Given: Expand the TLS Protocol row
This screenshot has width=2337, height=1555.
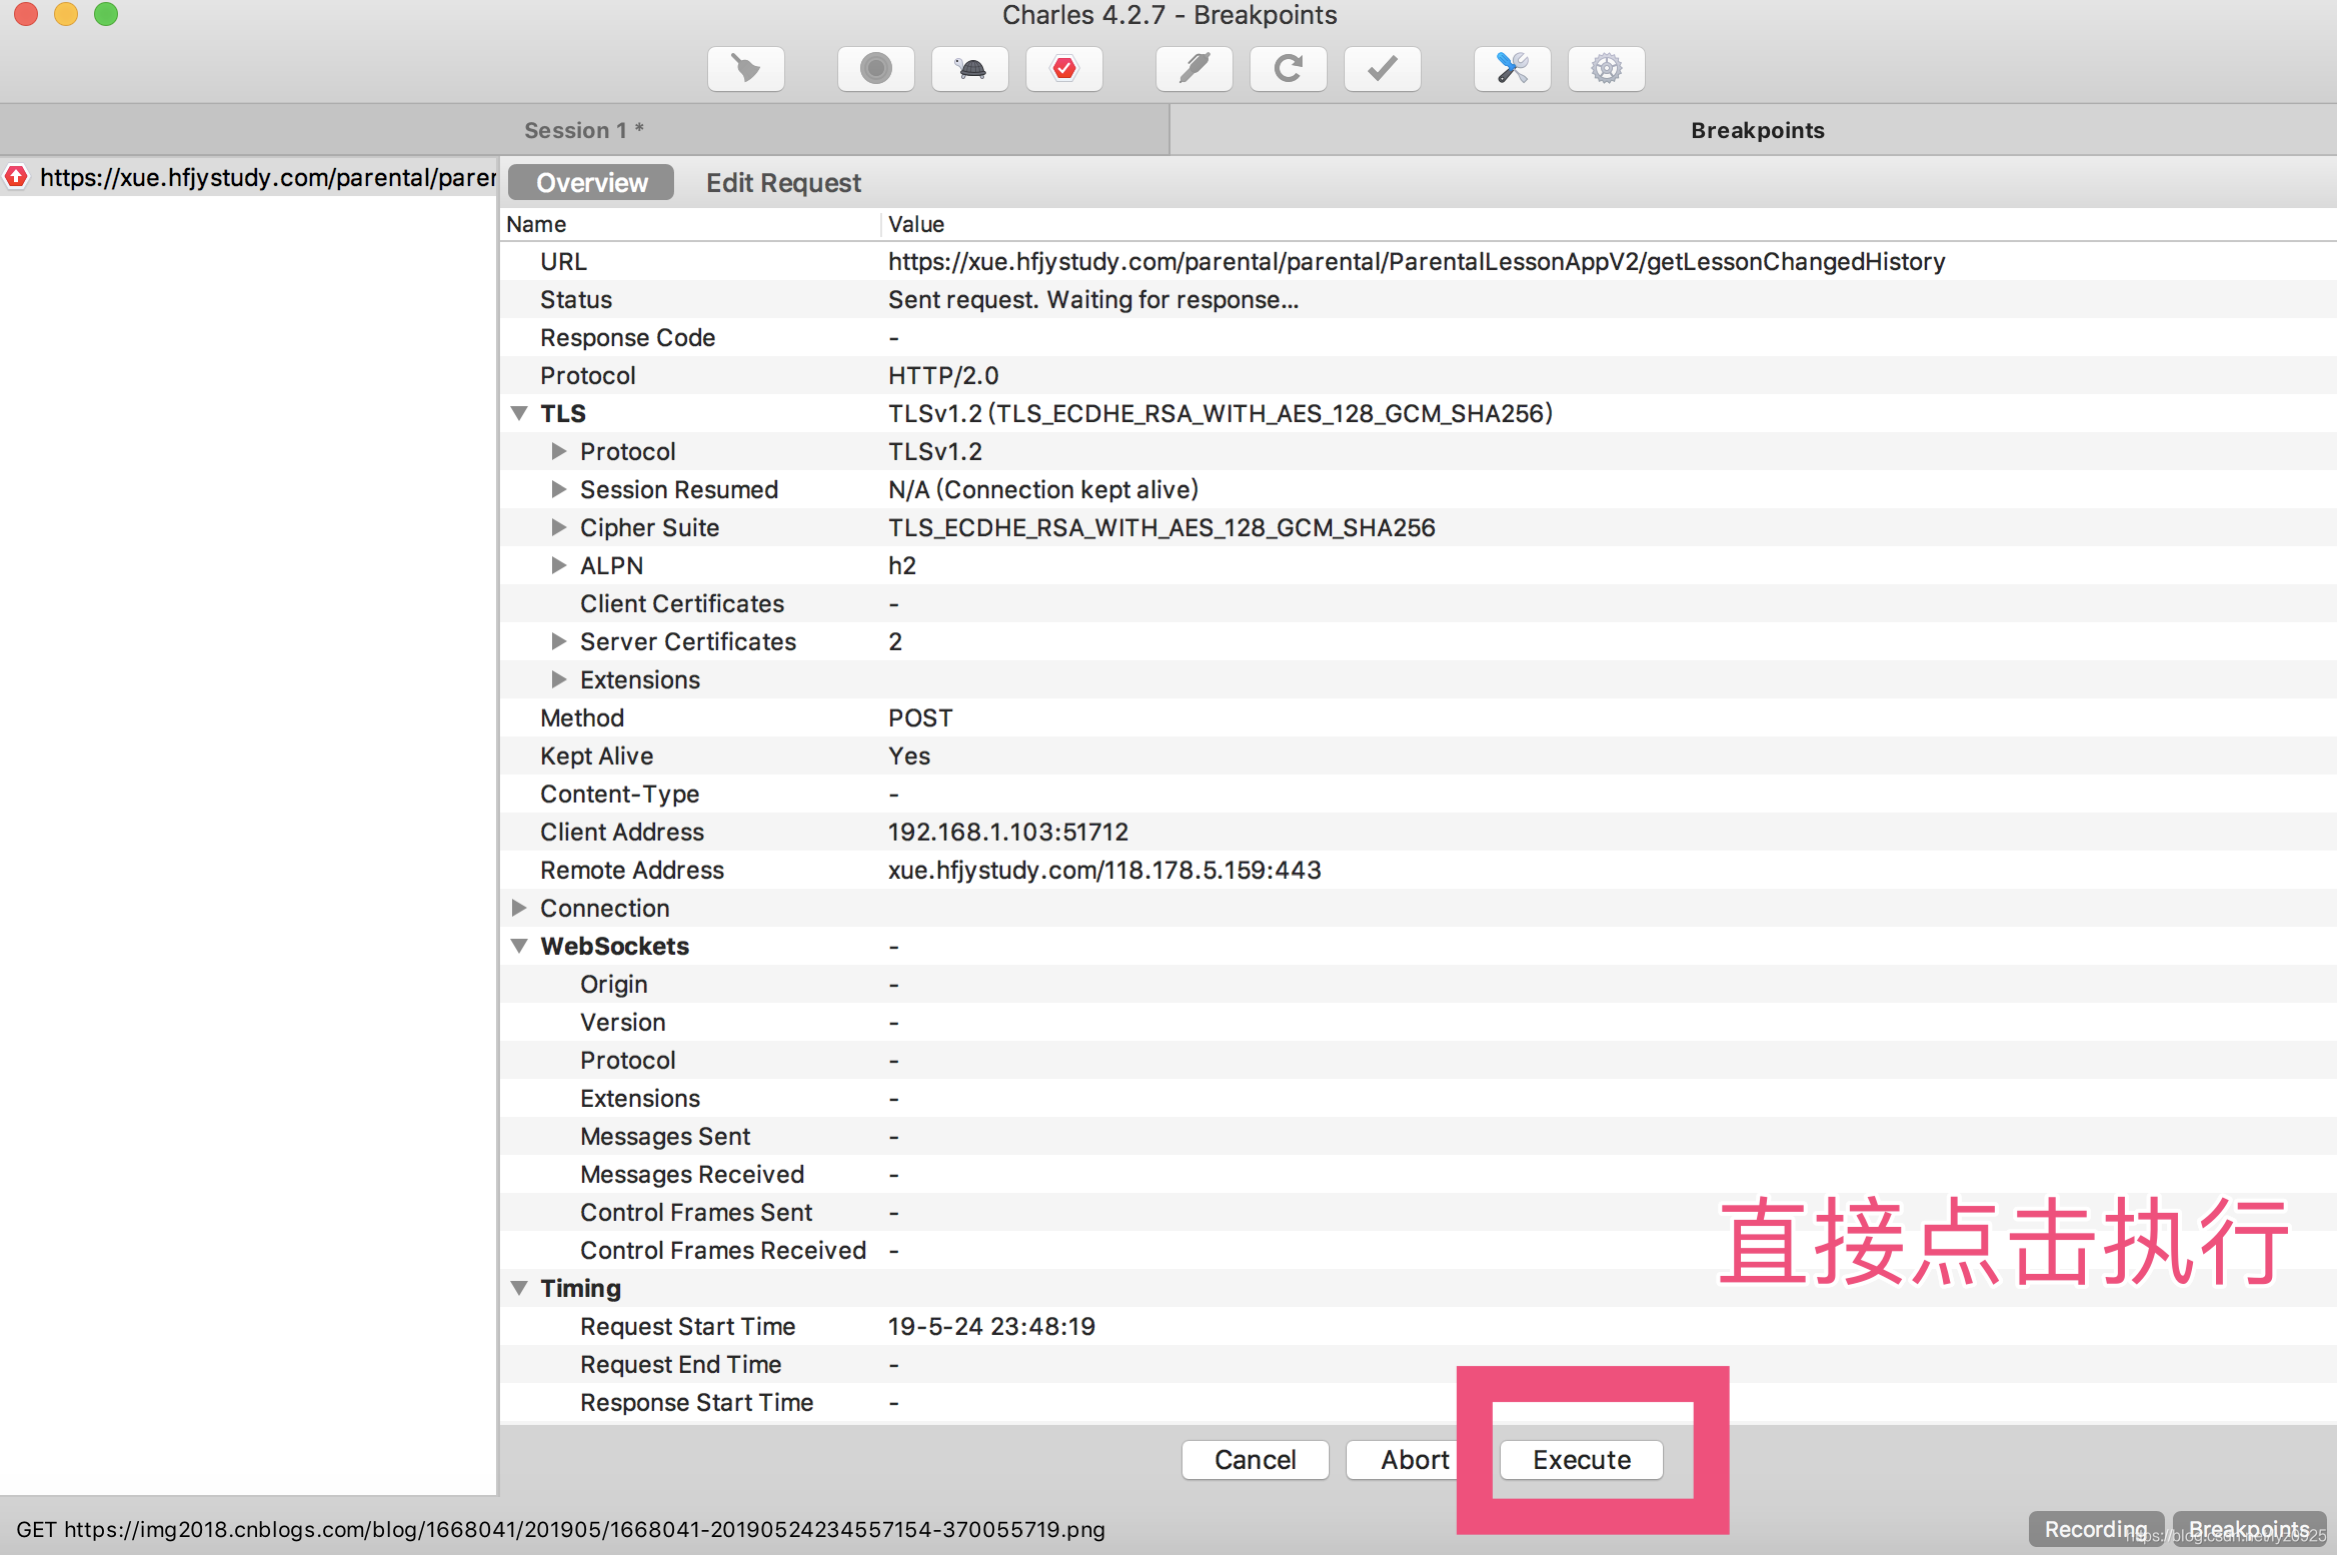Looking at the screenshot, I should 559,451.
